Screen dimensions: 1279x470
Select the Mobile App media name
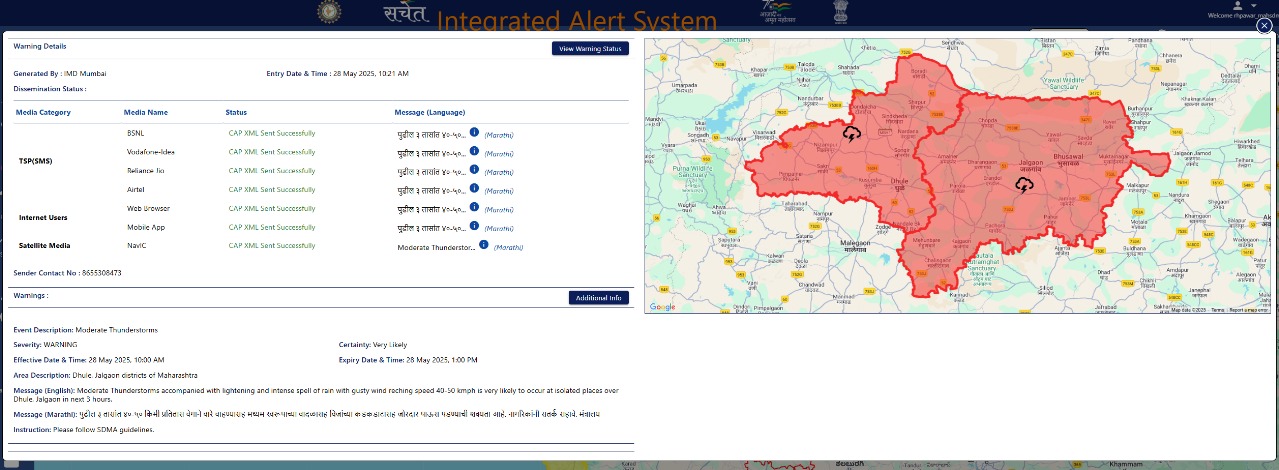pyautogui.click(x=146, y=226)
